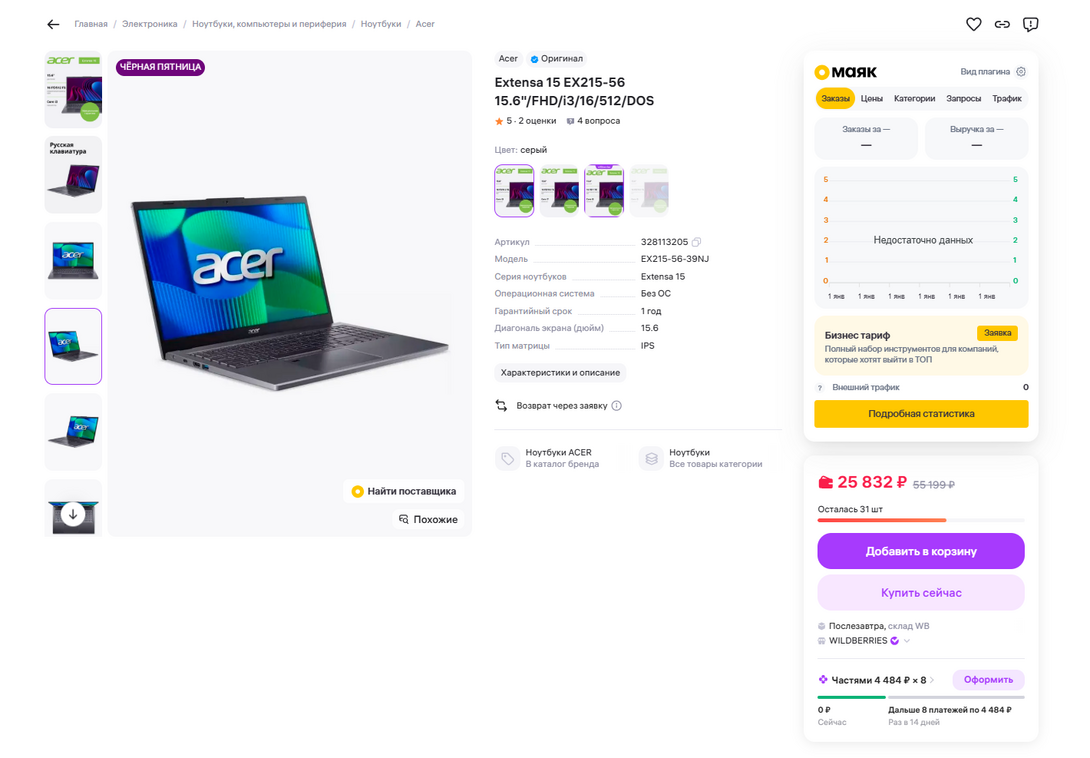The width and height of the screenshot is (1090, 758).
Task: Switch to the Цены tab
Action: pyautogui.click(x=872, y=99)
